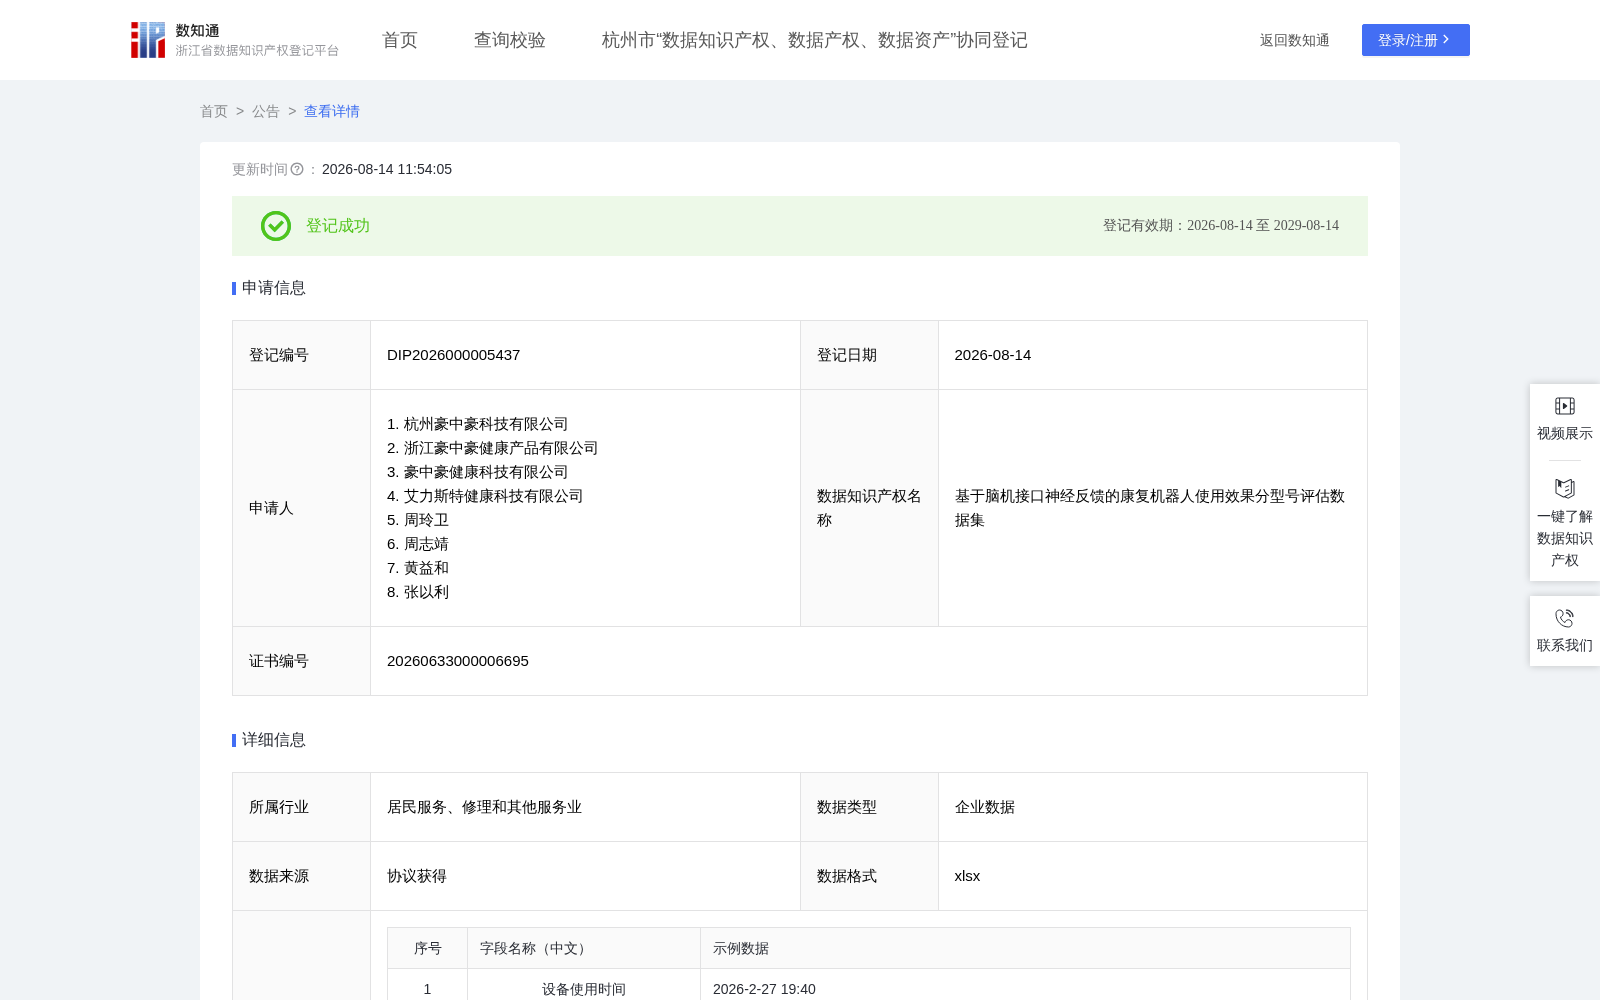Click 查看详情 breadcrumb link
Viewport: 1600px width, 1000px height.
332,111
